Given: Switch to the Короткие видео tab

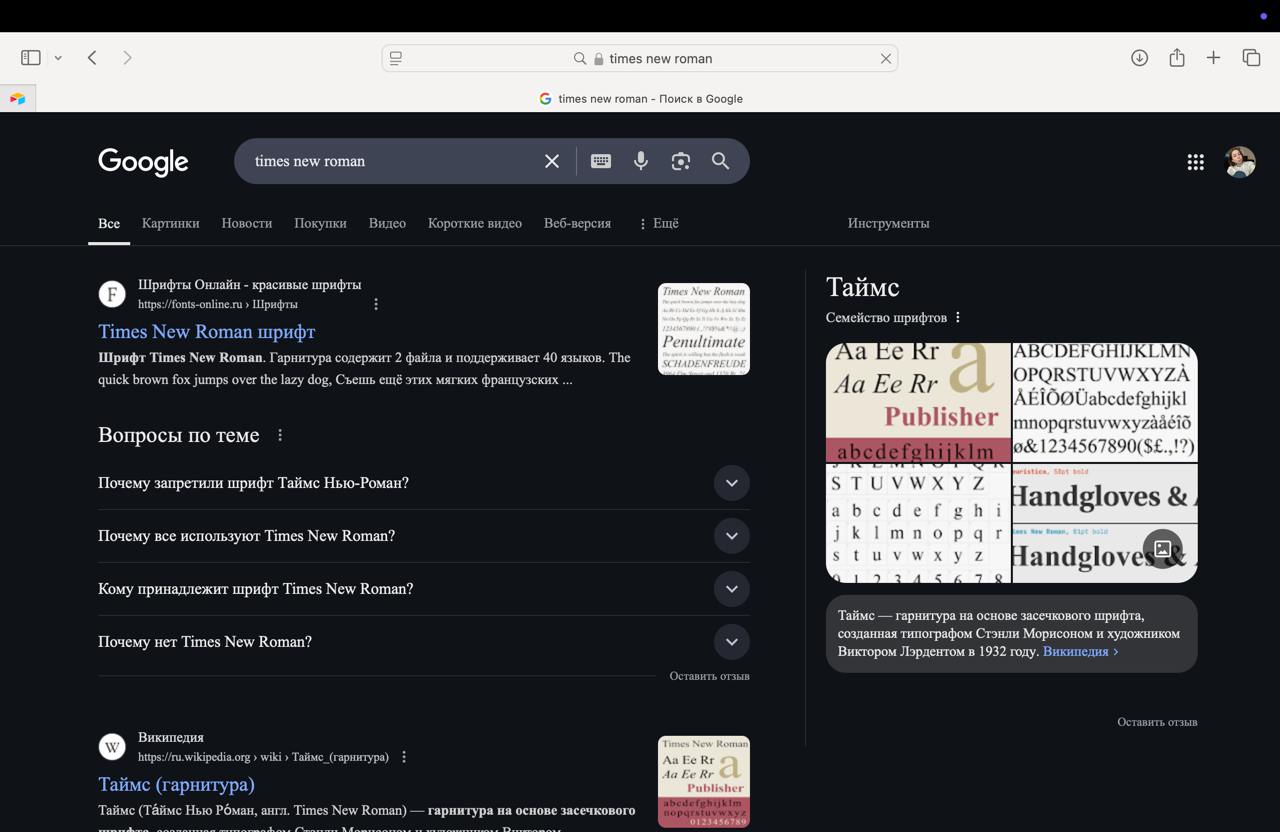Looking at the screenshot, I should 475,223.
